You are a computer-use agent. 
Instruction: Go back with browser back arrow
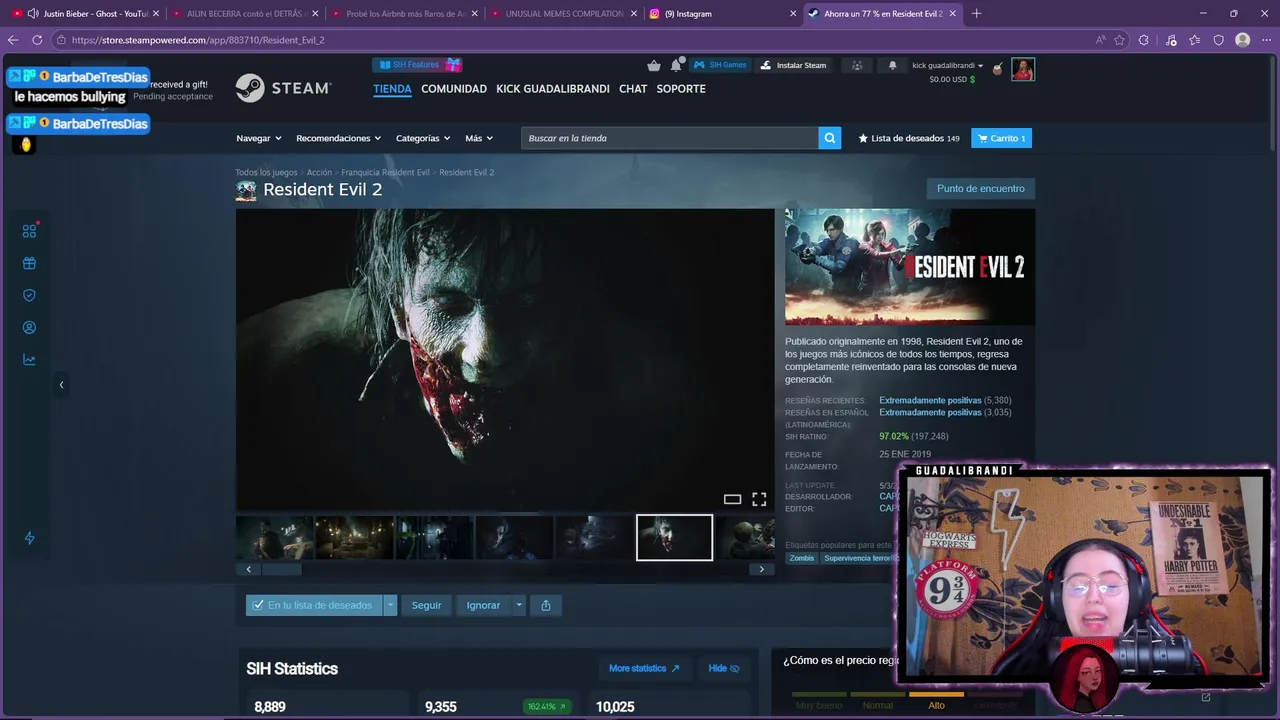coord(13,40)
